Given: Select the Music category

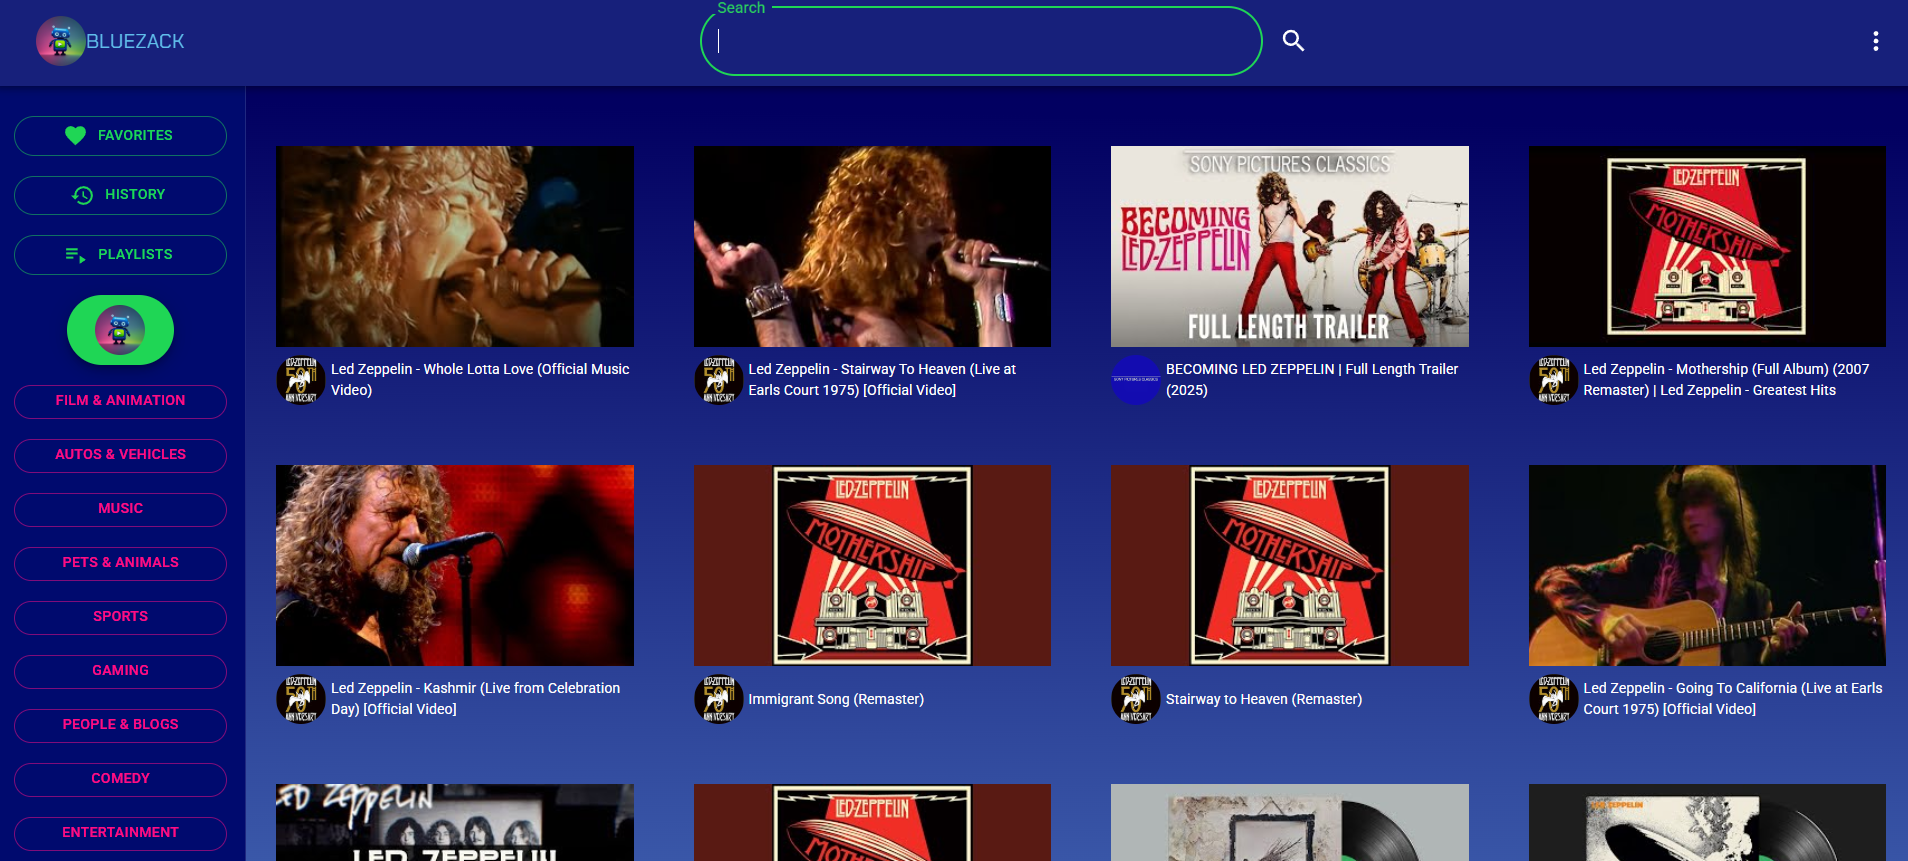Looking at the screenshot, I should coord(120,509).
